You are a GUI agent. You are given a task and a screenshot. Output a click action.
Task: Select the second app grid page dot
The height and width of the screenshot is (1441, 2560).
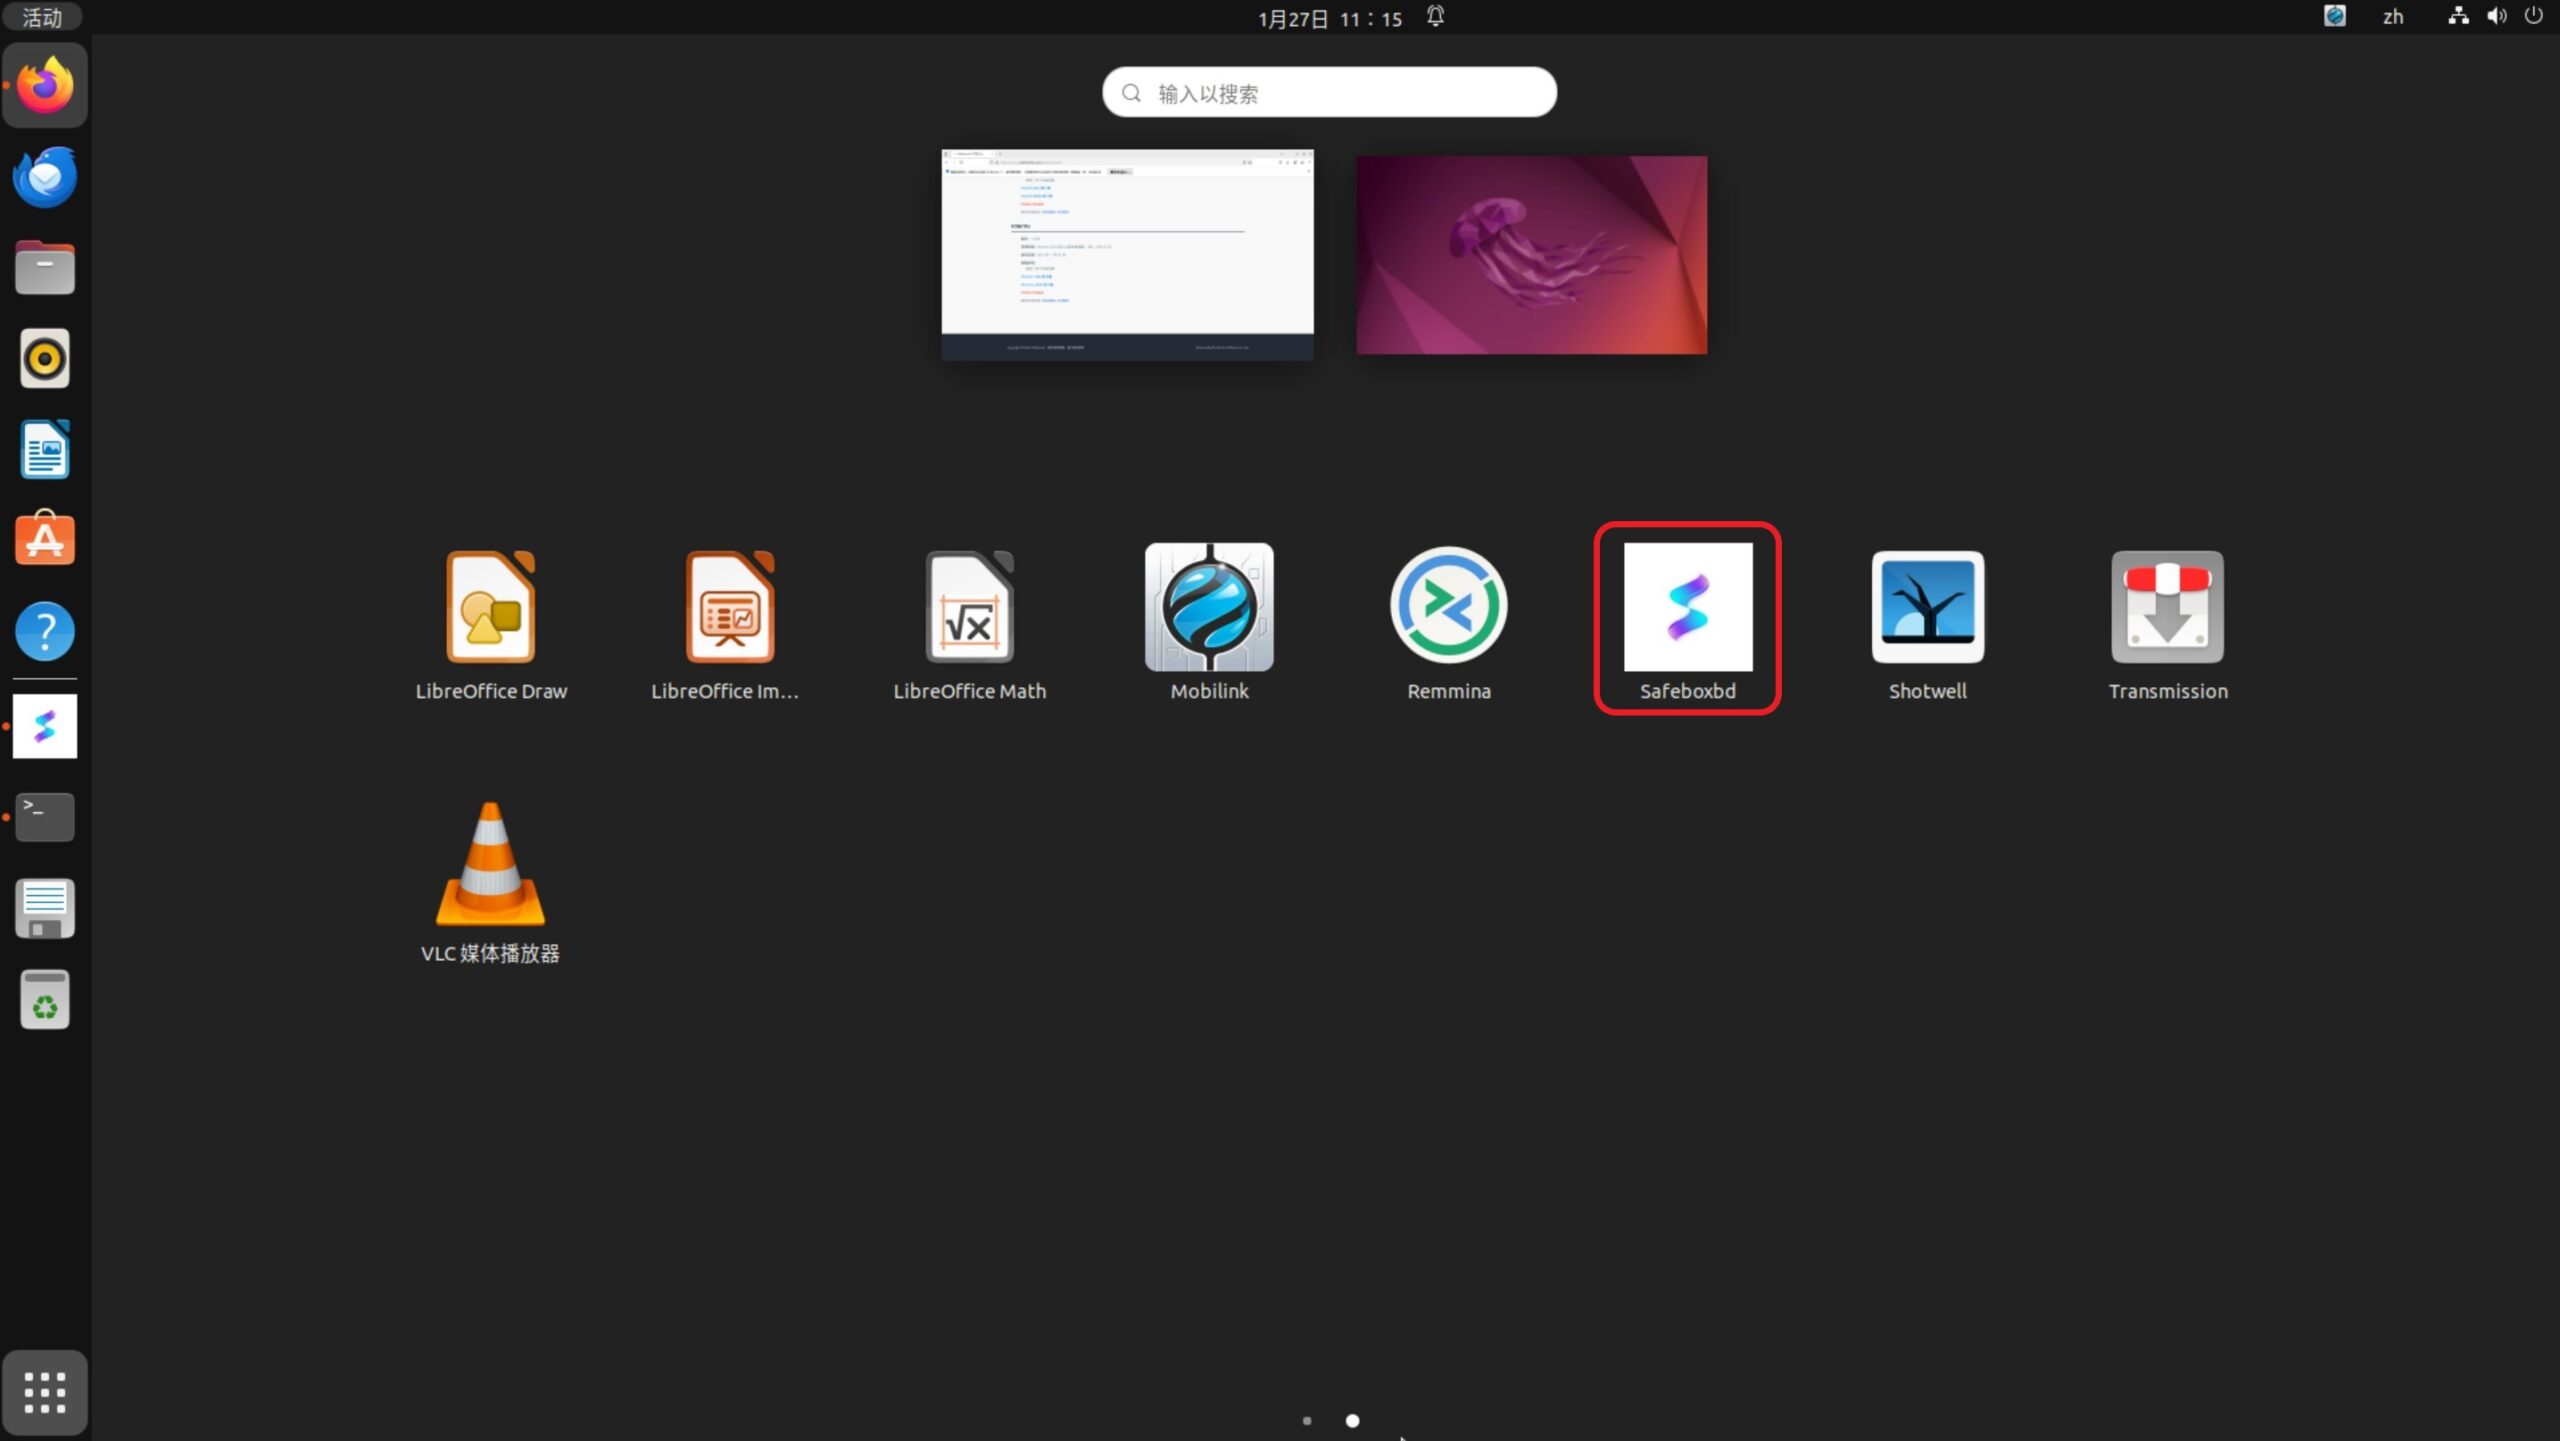point(1352,1420)
